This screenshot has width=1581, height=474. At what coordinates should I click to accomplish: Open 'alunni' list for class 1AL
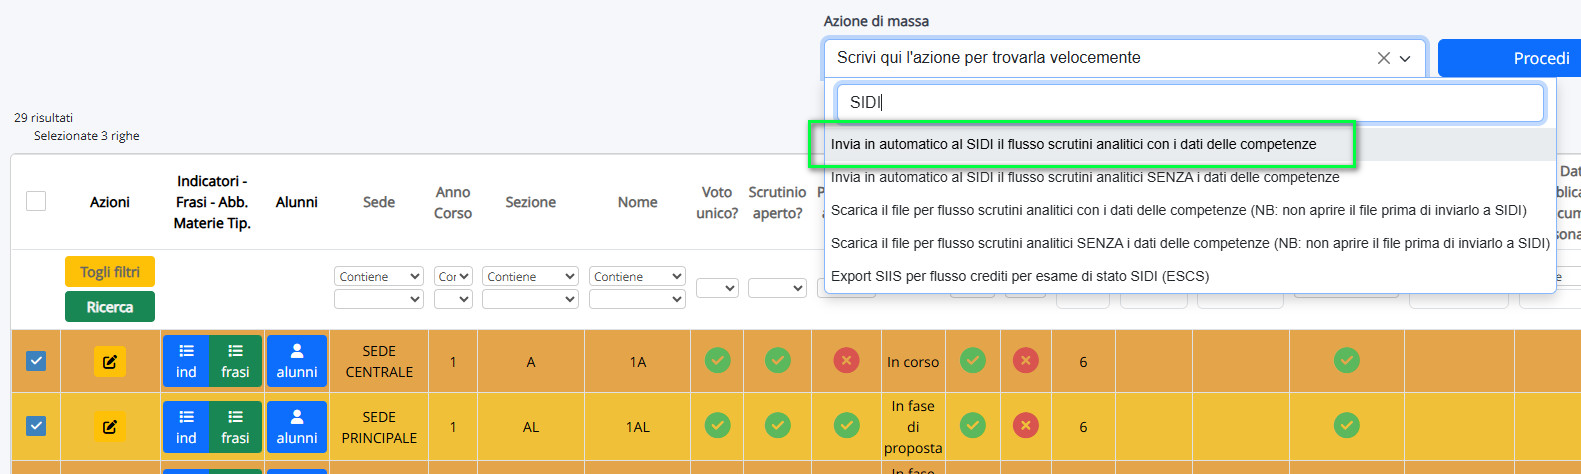click(297, 427)
